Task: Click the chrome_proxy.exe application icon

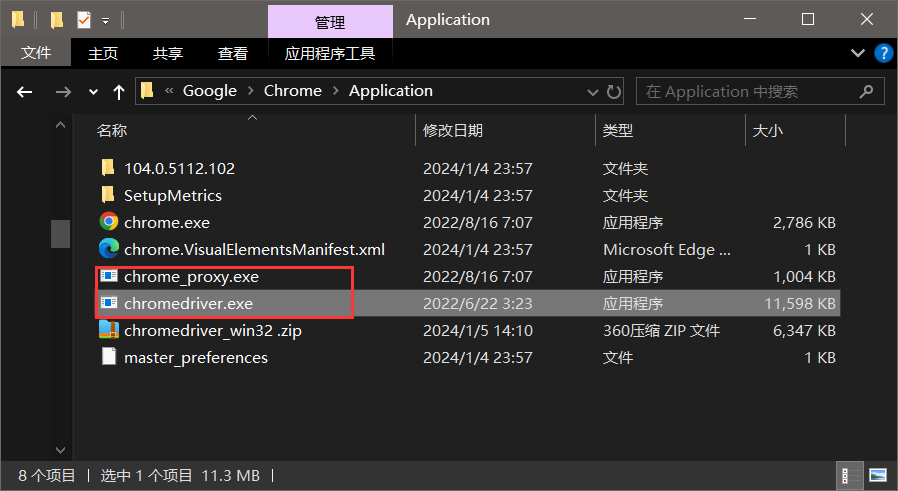Action: tap(108, 276)
